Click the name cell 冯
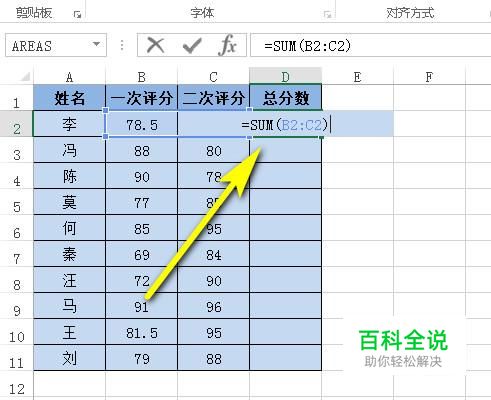 tap(69, 150)
